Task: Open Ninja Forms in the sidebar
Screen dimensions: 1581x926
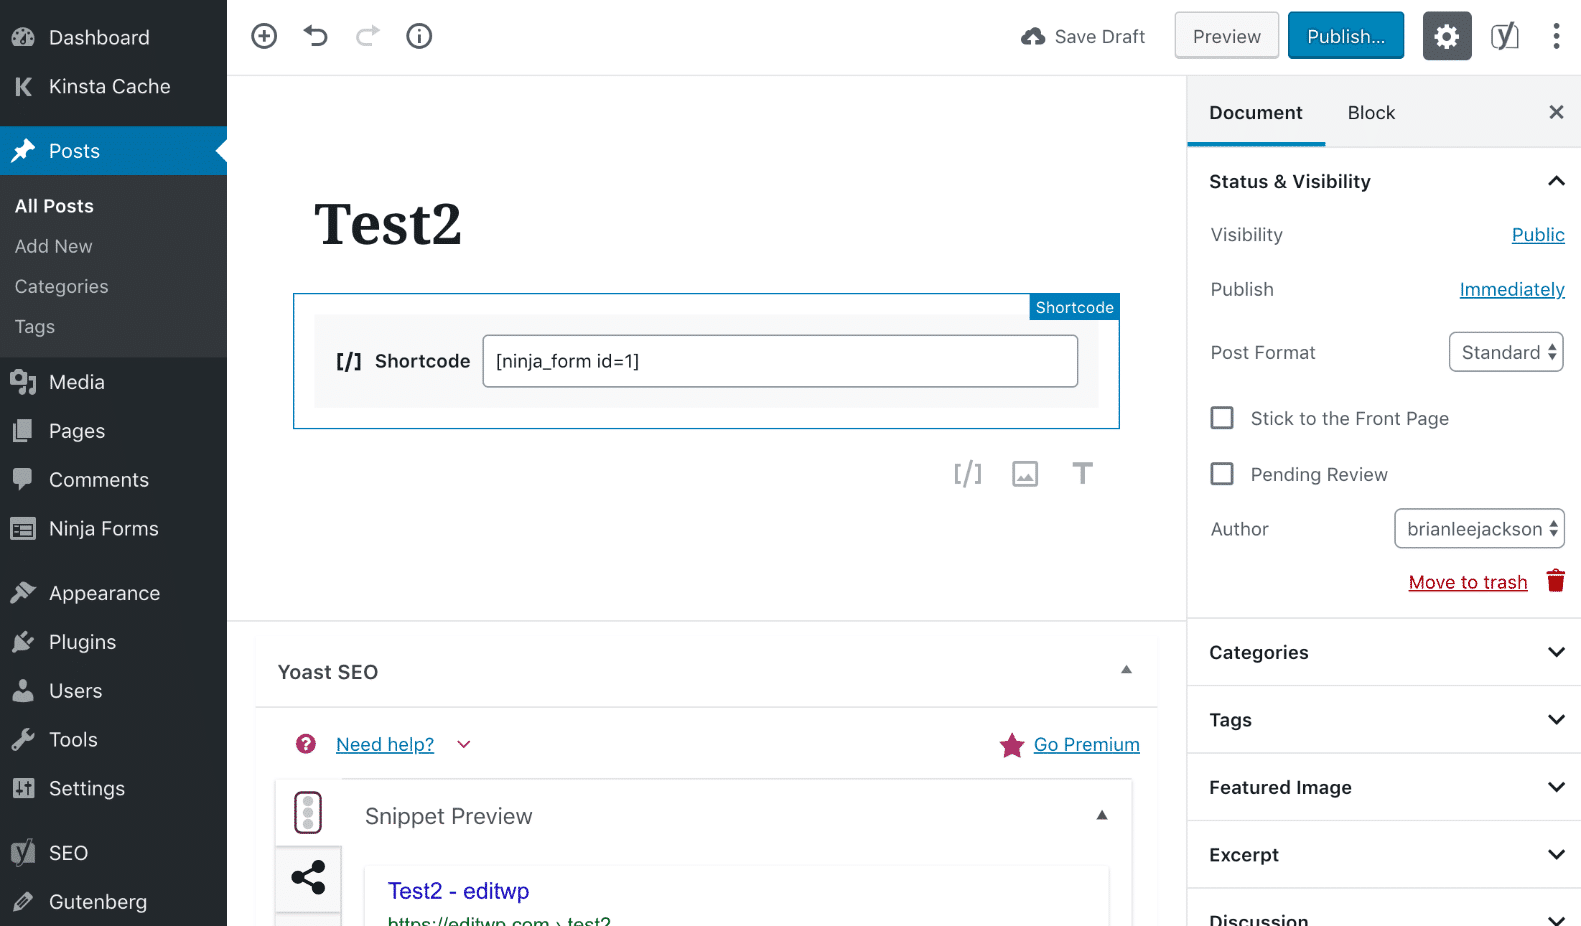Action: tap(103, 529)
